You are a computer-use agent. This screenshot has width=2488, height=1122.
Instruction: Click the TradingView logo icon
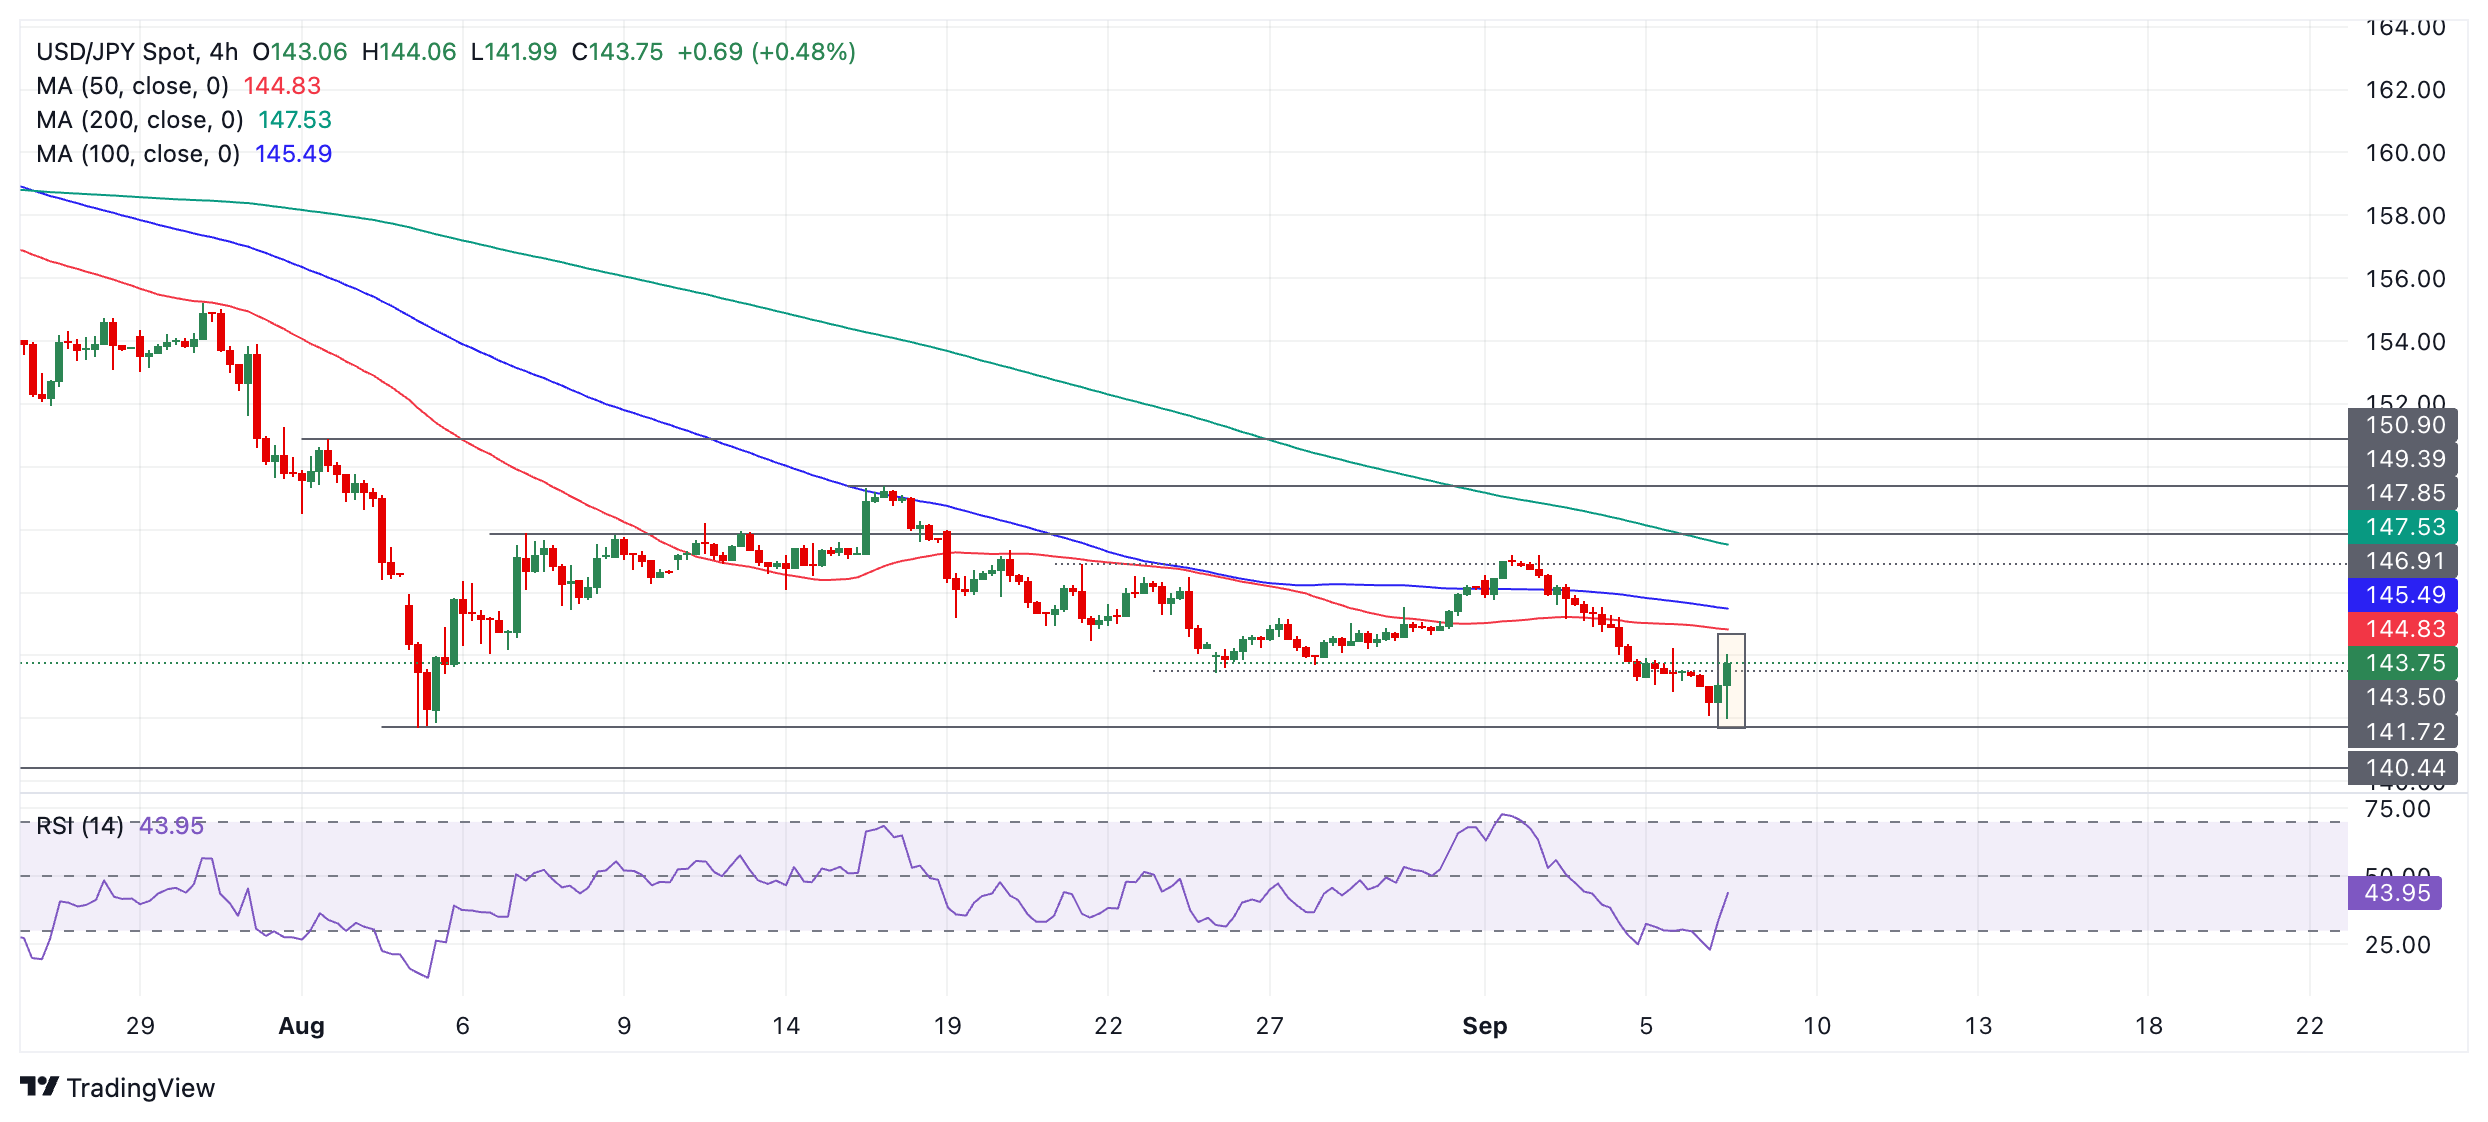coord(40,1086)
